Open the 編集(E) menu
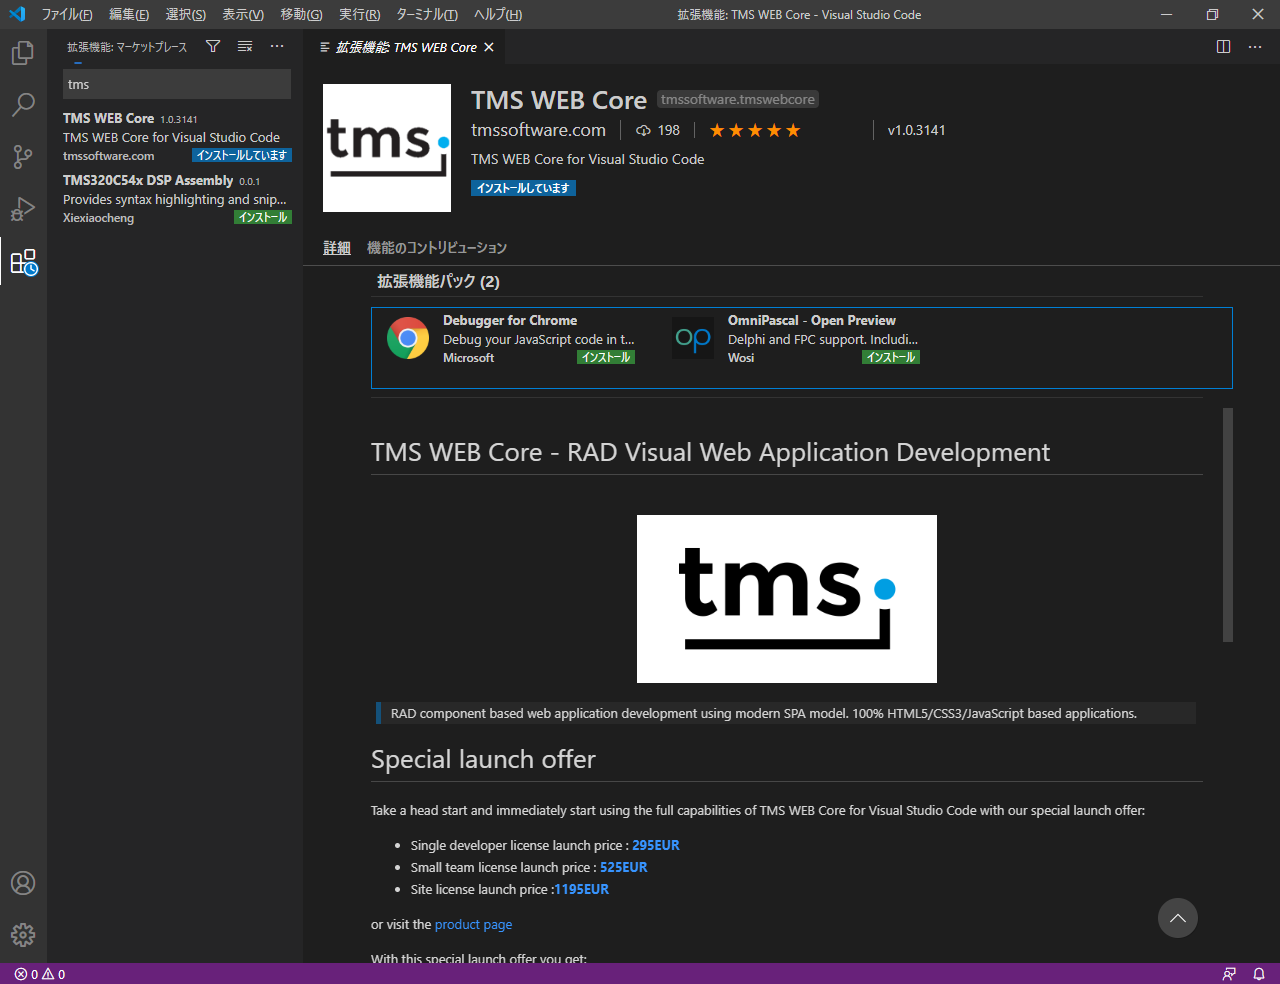The image size is (1280, 984). [129, 14]
